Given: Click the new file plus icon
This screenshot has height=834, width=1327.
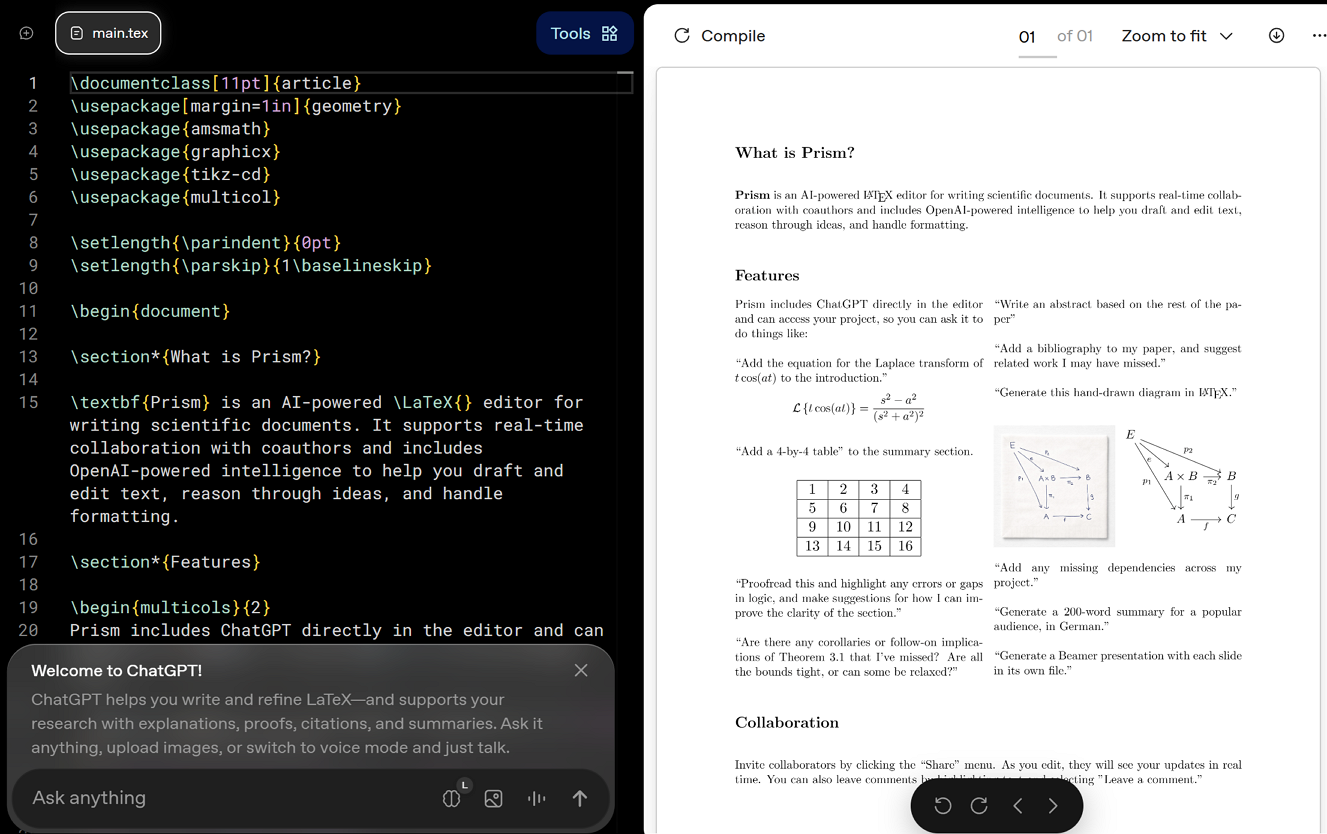Looking at the screenshot, I should pos(27,33).
